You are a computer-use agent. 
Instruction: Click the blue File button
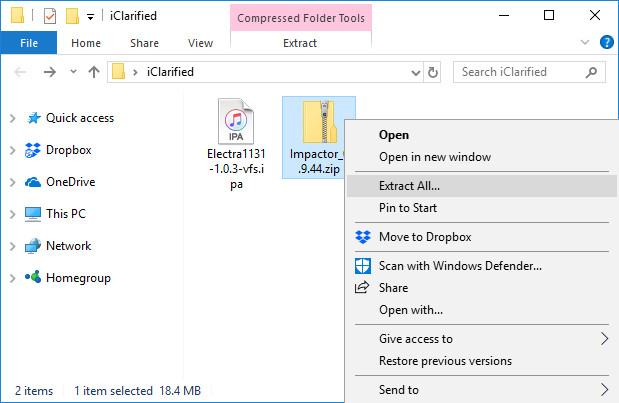click(29, 43)
